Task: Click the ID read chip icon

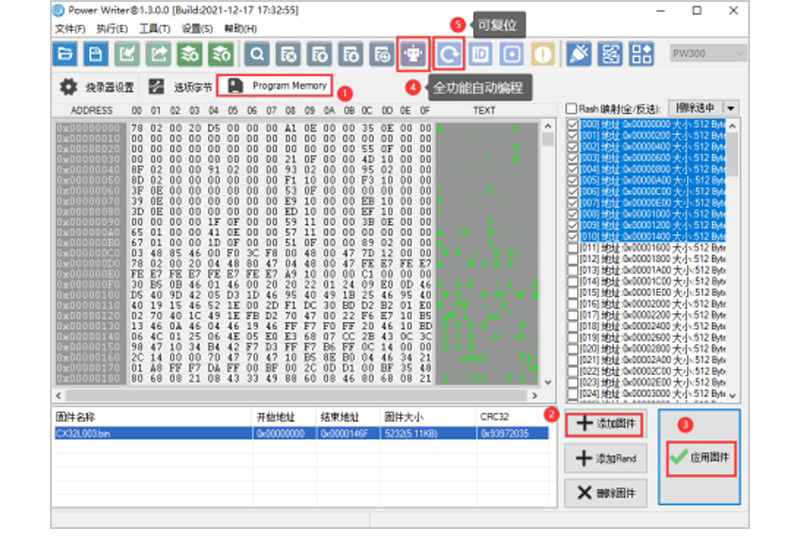Action: pyautogui.click(x=480, y=54)
